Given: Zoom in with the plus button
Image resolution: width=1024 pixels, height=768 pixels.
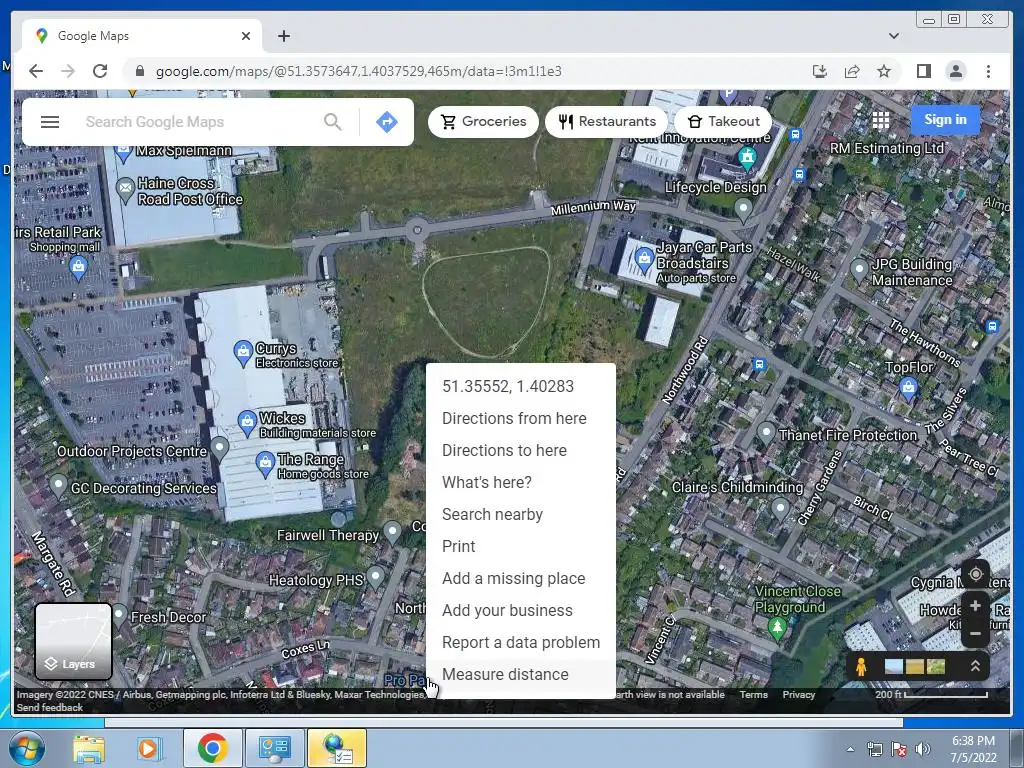Looking at the screenshot, I should (975, 606).
